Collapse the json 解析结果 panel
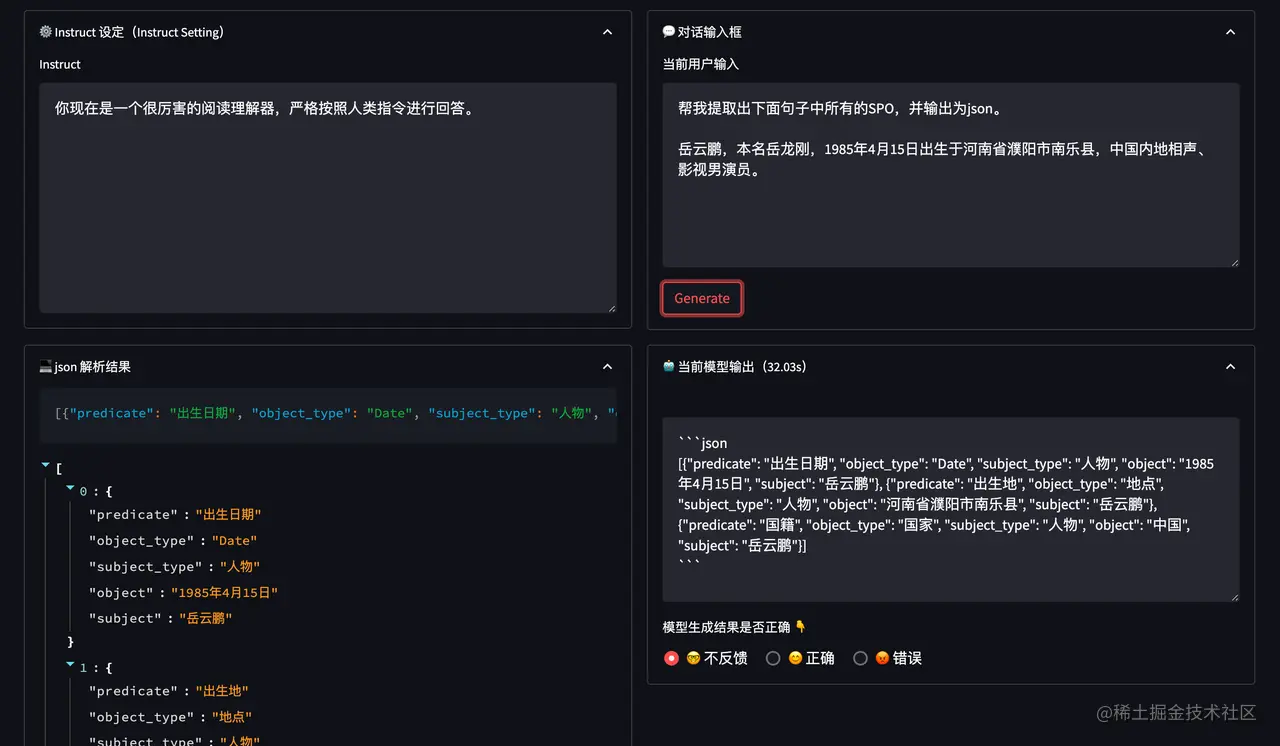Viewport: 1280px width, 746px height. pyautogui.click(x=607, y=367)
